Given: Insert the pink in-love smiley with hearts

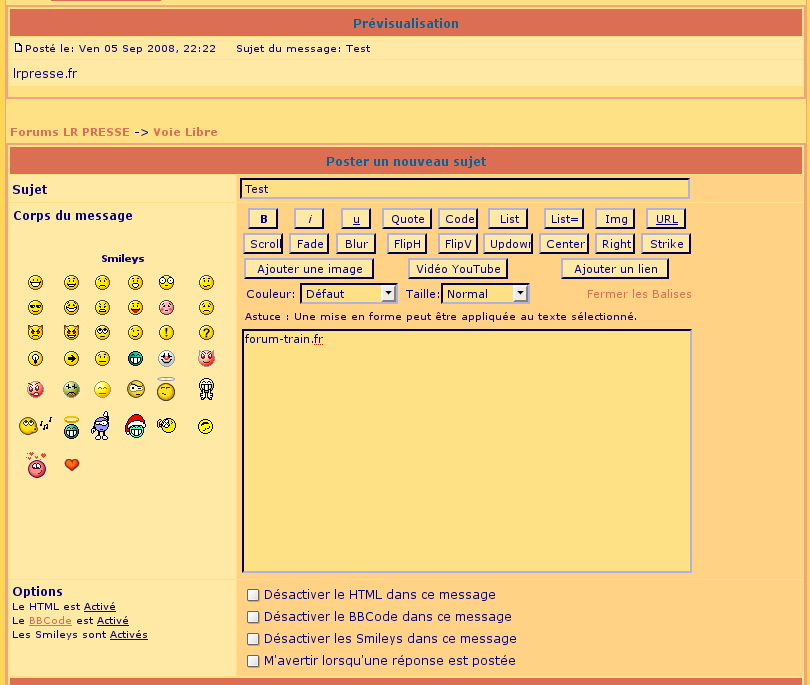Looking at the screenshot, I should (37, 465).
